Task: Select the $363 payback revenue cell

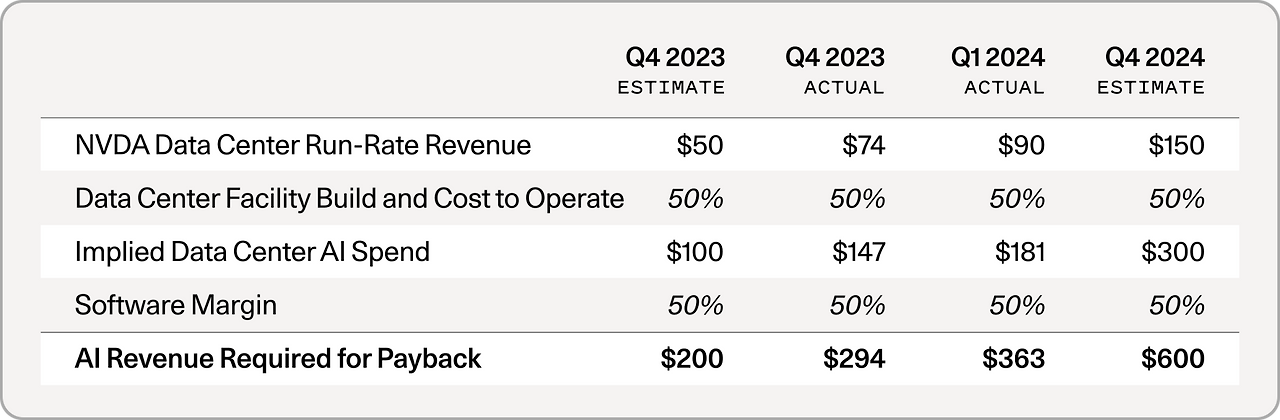Action: (1016, 358)
